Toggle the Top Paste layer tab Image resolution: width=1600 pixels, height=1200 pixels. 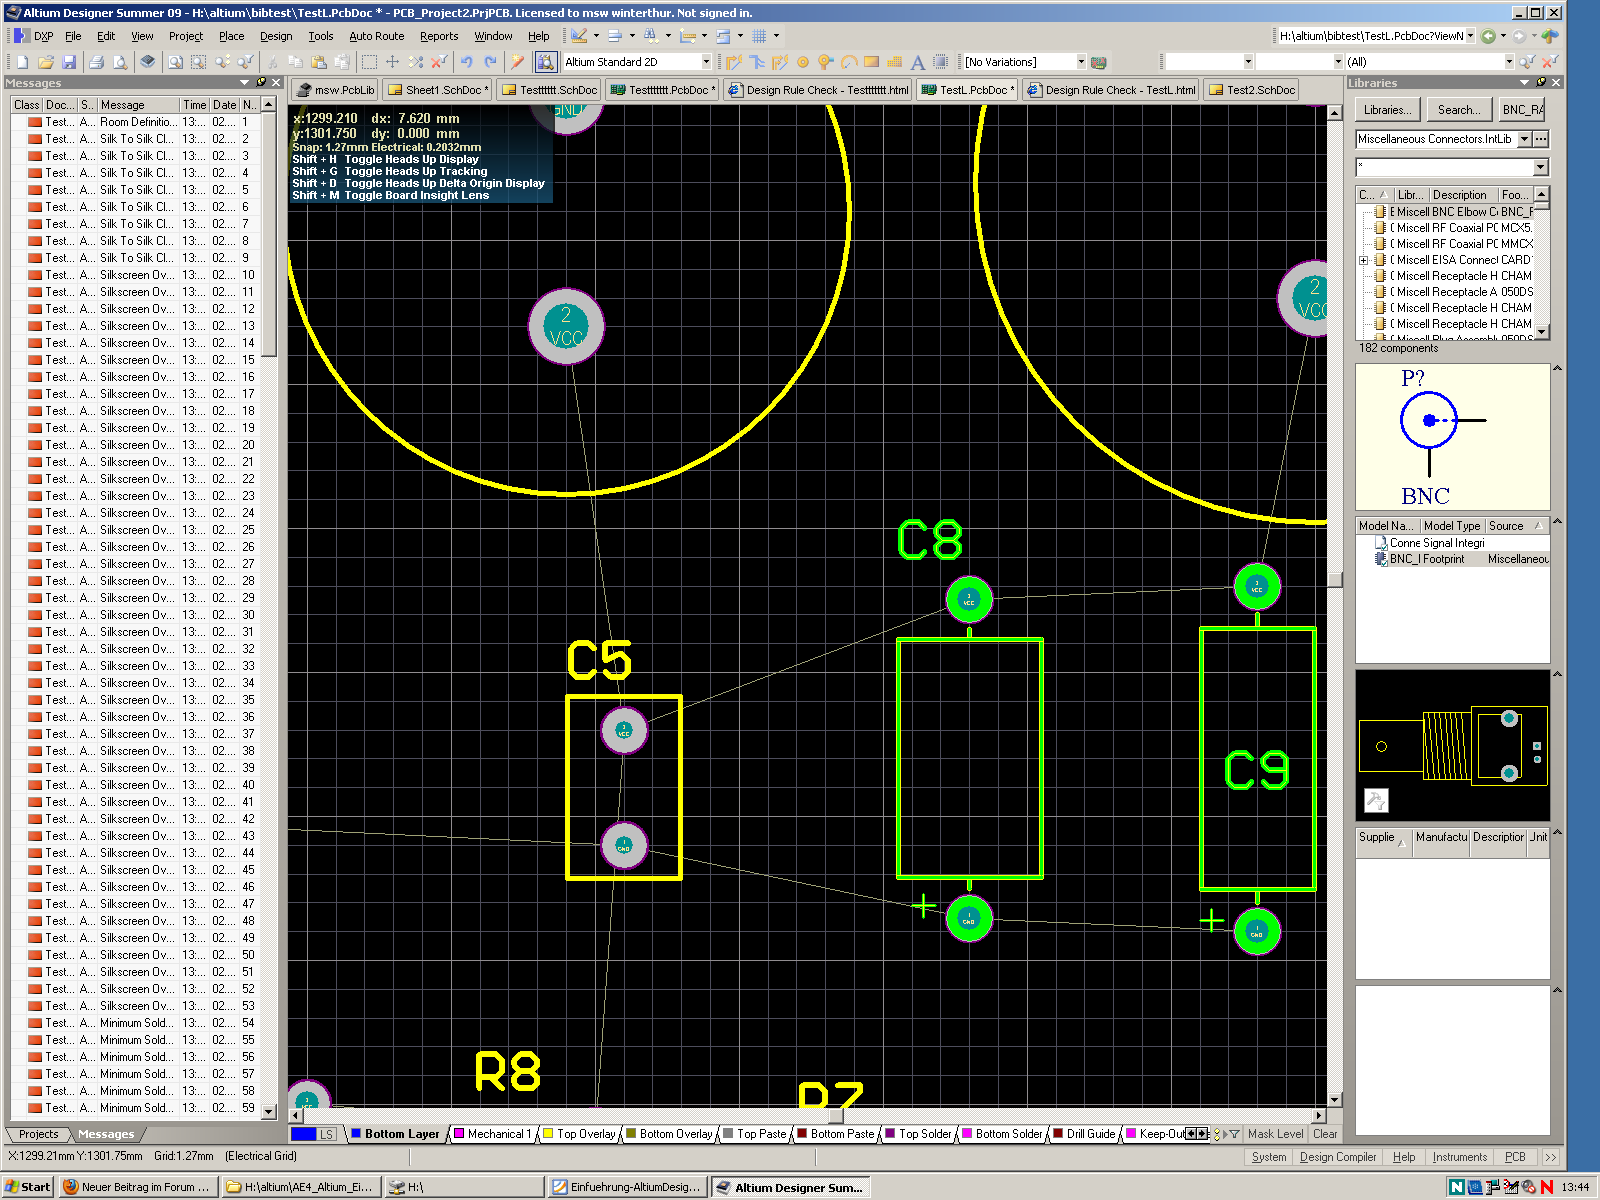pos(754,1134)
